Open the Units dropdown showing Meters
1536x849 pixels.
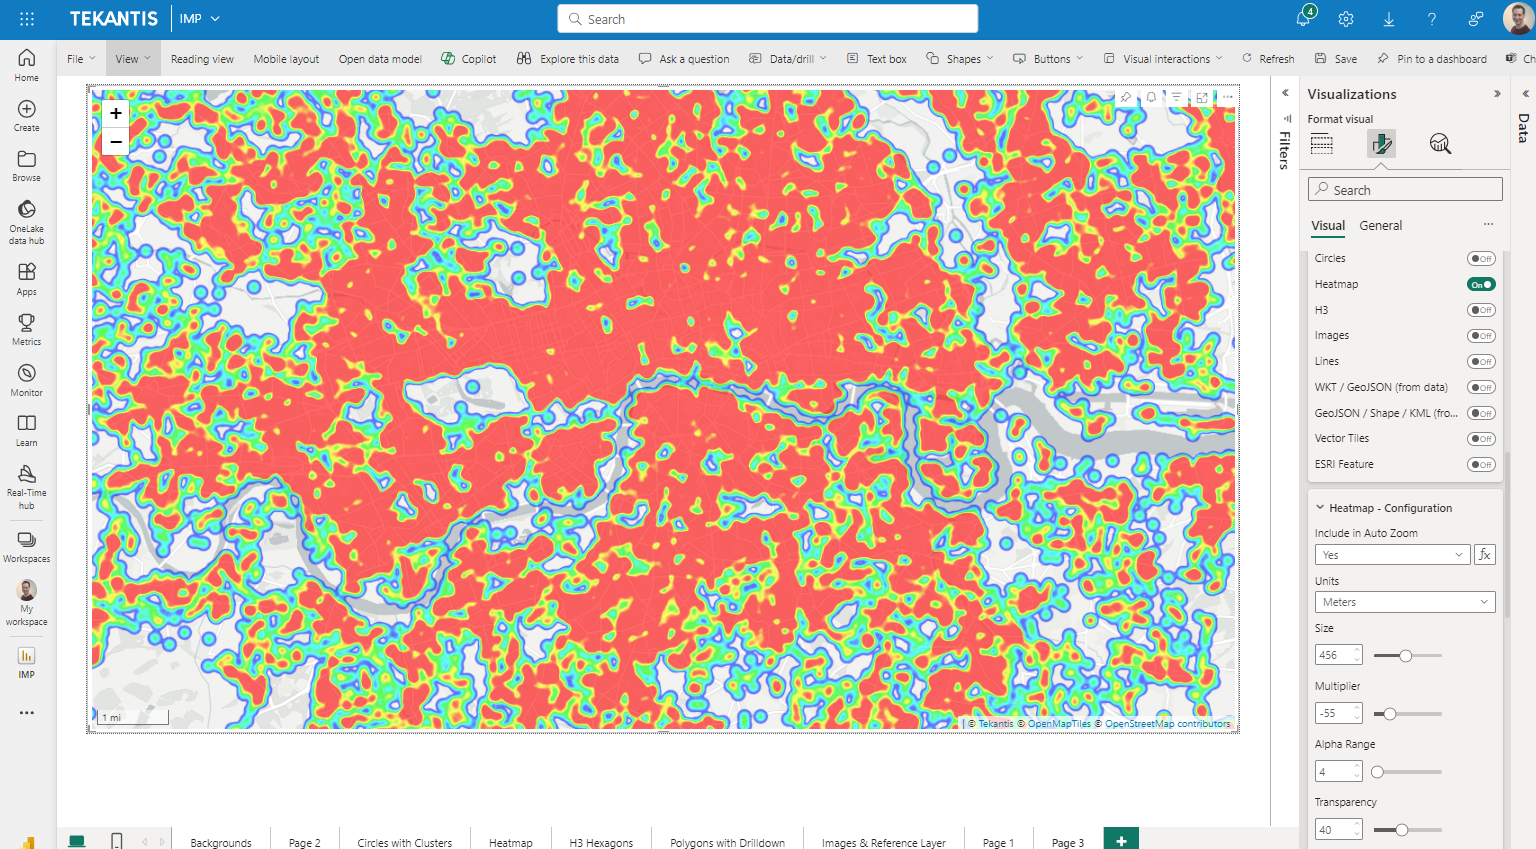pos(1404,601)
